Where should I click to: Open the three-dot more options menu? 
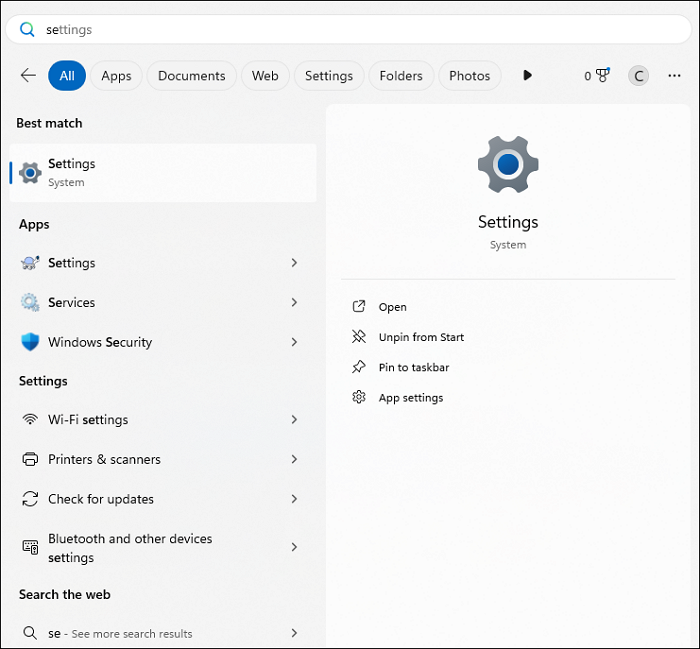pos(674,76)
